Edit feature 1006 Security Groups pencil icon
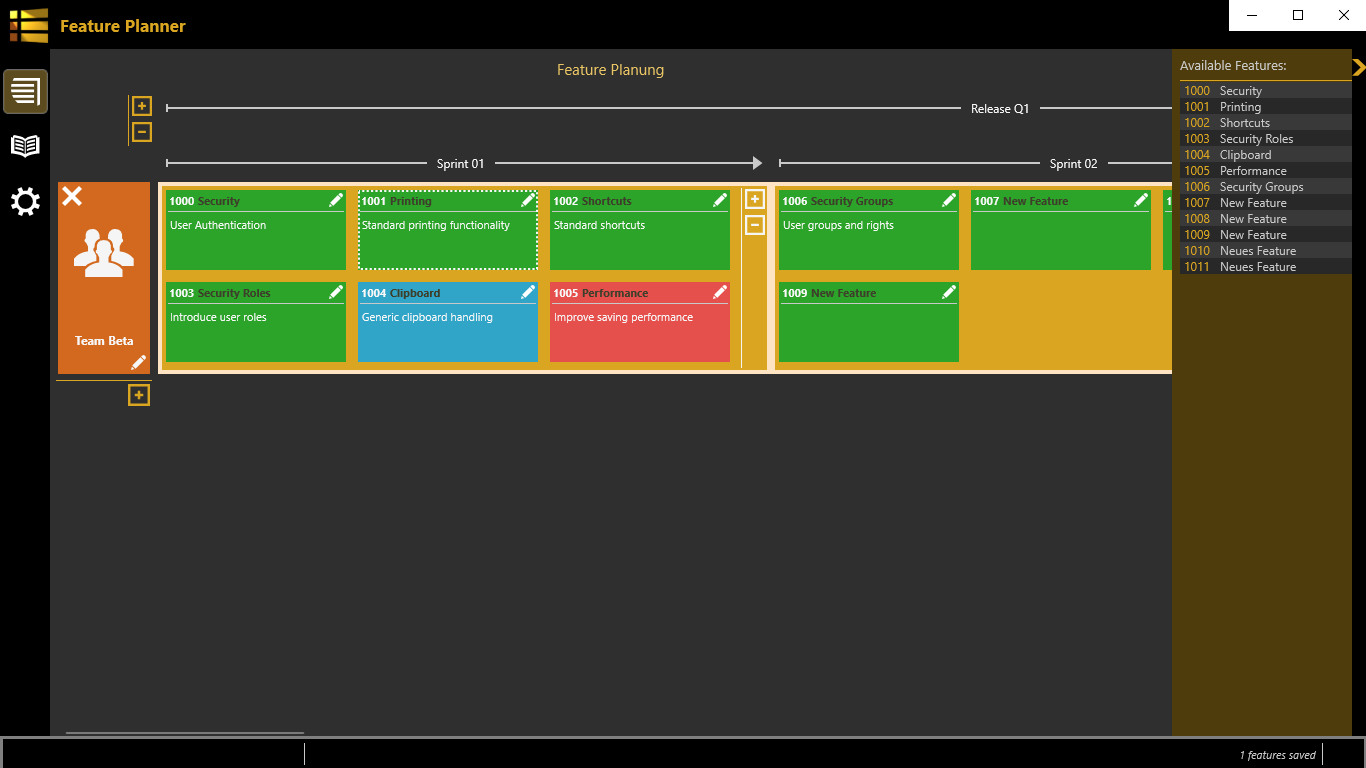The height and width of the screenshot is (768, 1366). click(949, 200)
